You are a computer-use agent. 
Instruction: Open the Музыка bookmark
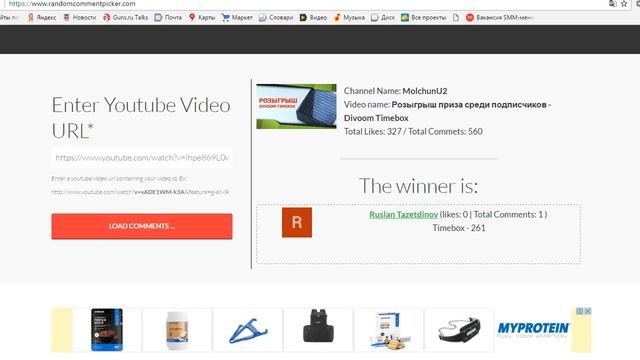coord(349,18)
